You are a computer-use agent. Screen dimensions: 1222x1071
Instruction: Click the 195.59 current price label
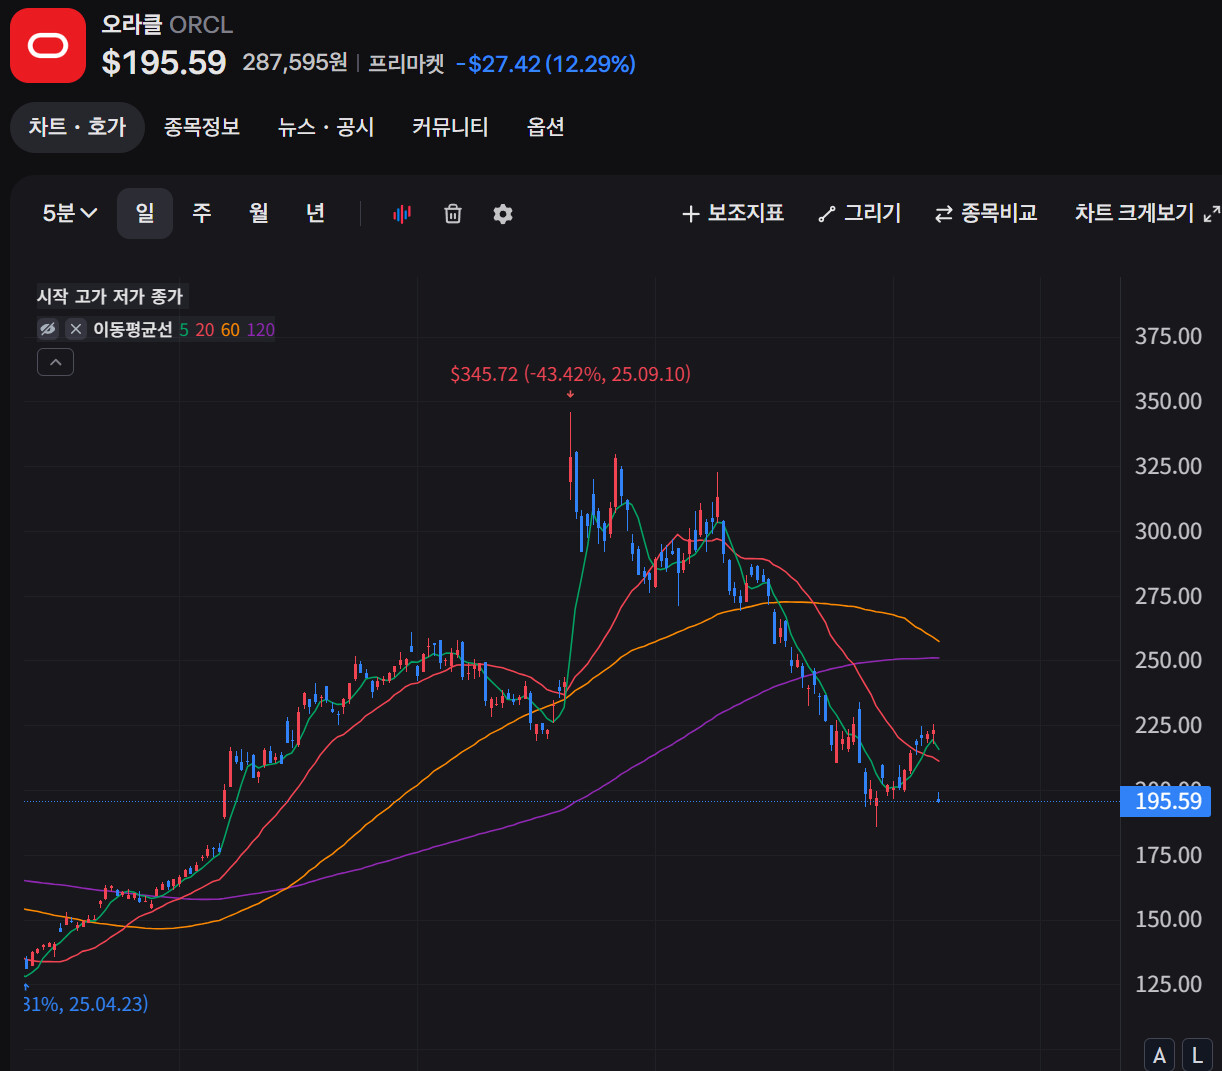coord(1166,801)
